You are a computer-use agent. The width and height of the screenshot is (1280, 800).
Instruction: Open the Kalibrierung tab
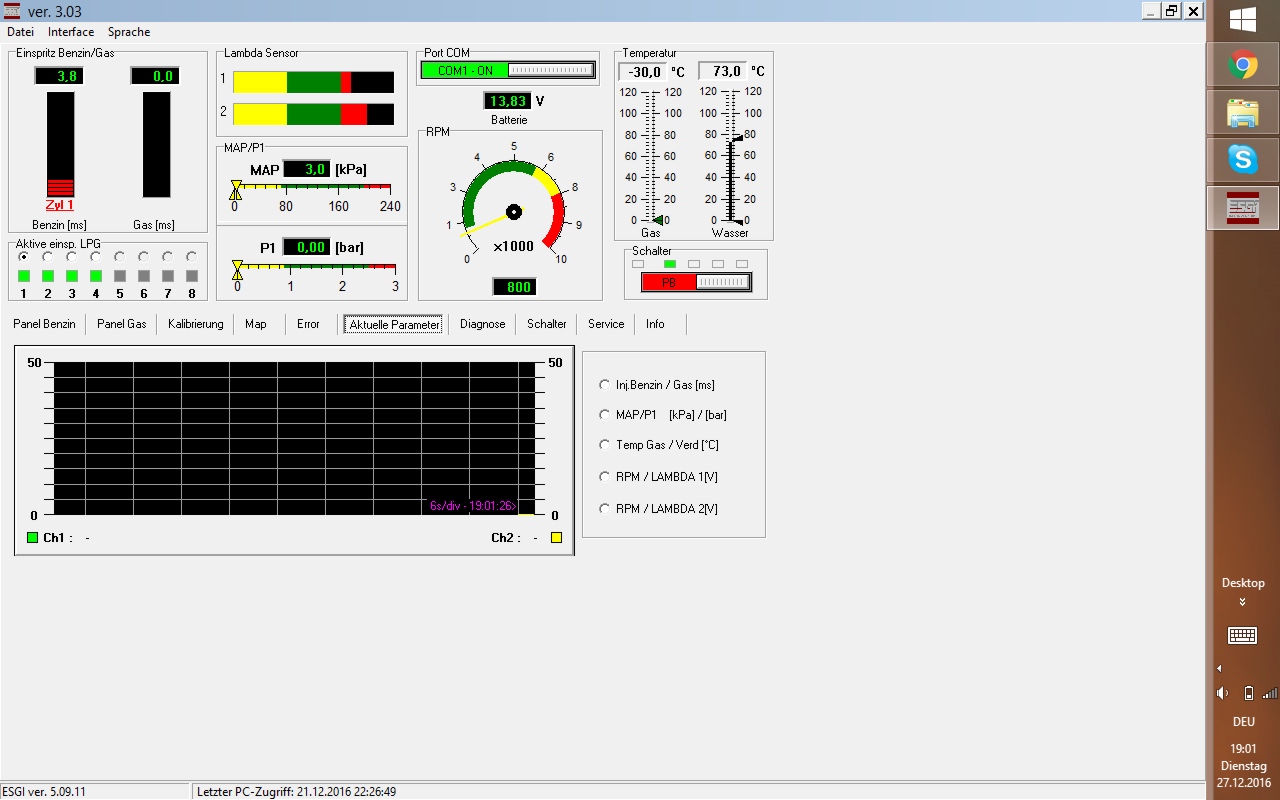[196, 324]
